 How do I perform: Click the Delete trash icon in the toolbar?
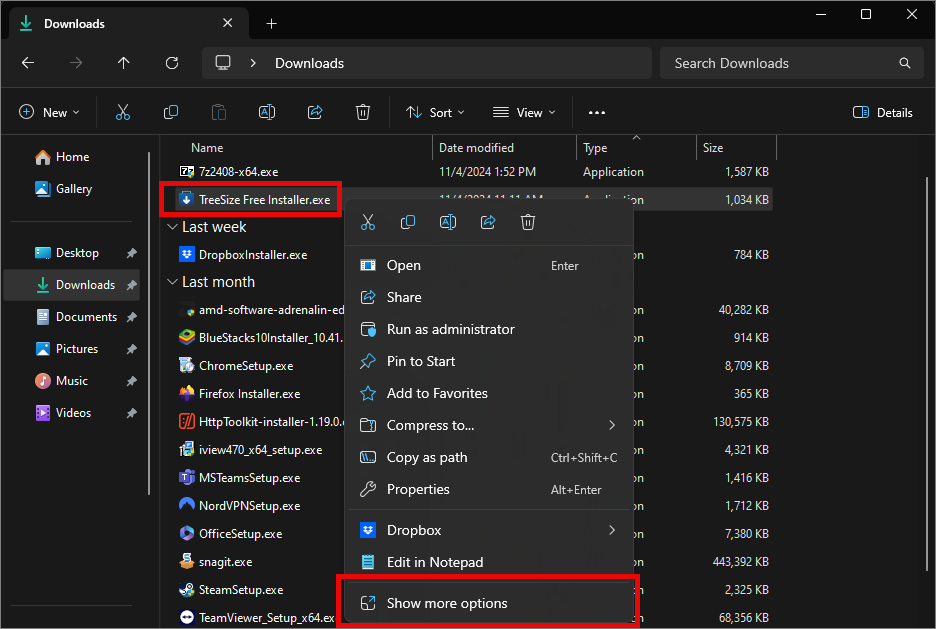pos(363,112)
